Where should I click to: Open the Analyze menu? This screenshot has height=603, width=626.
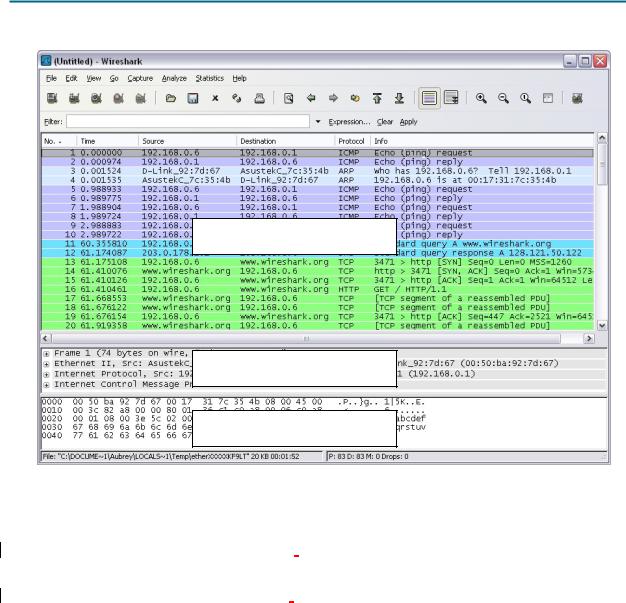click(x=174, y=78)
